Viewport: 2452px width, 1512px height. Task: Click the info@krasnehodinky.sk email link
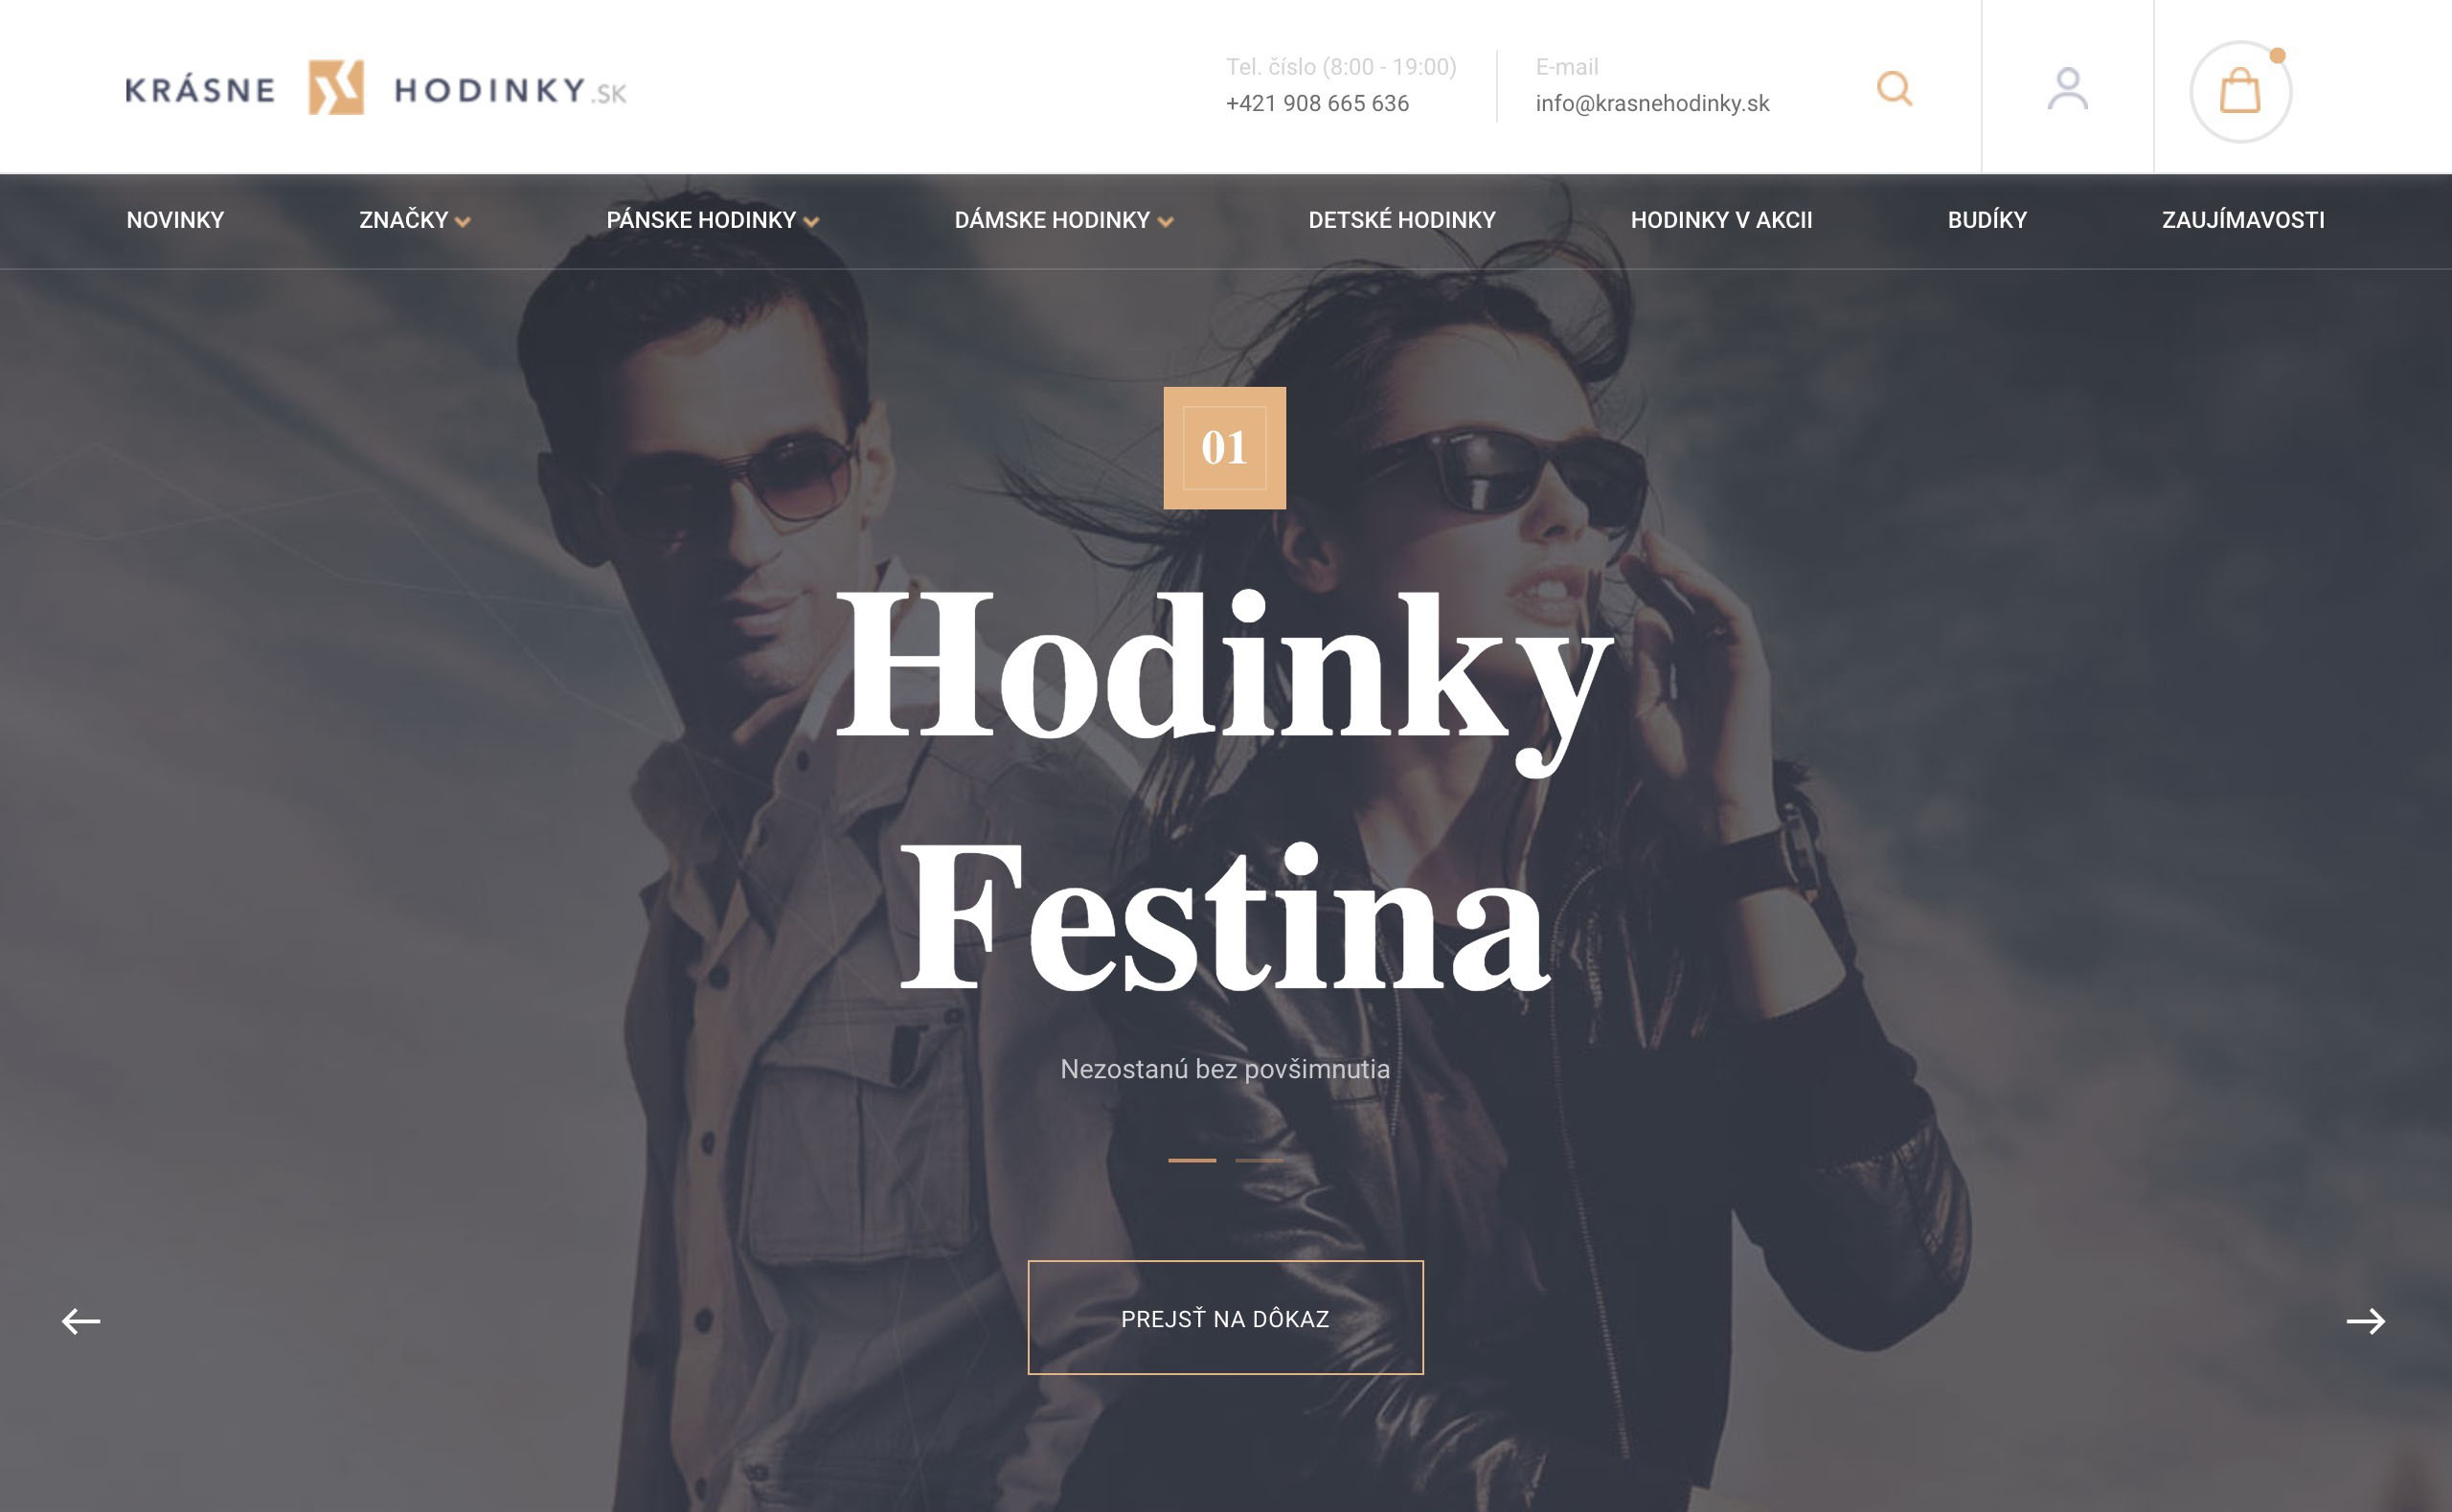1652,103
